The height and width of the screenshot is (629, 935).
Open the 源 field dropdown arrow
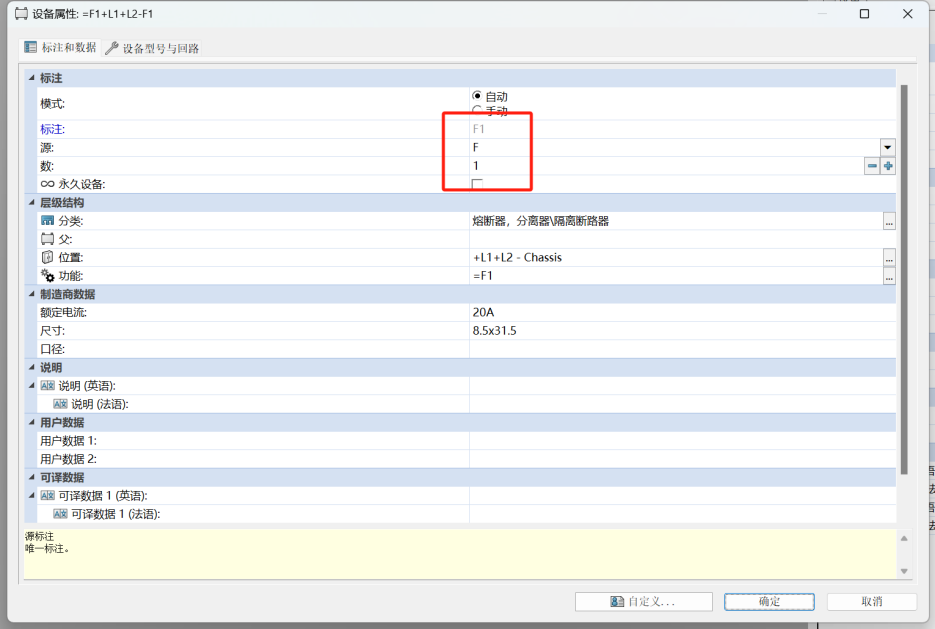pos(886,147)
